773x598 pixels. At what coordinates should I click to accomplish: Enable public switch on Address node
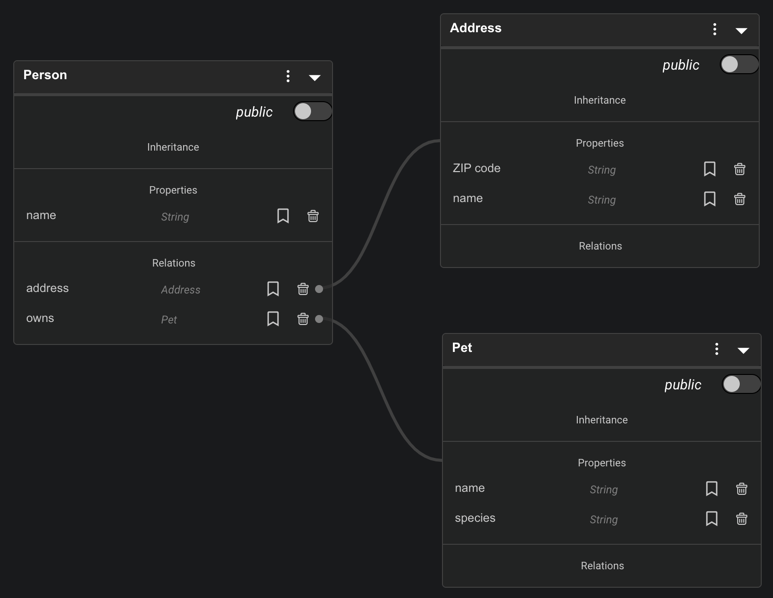[x=739, y=65]
